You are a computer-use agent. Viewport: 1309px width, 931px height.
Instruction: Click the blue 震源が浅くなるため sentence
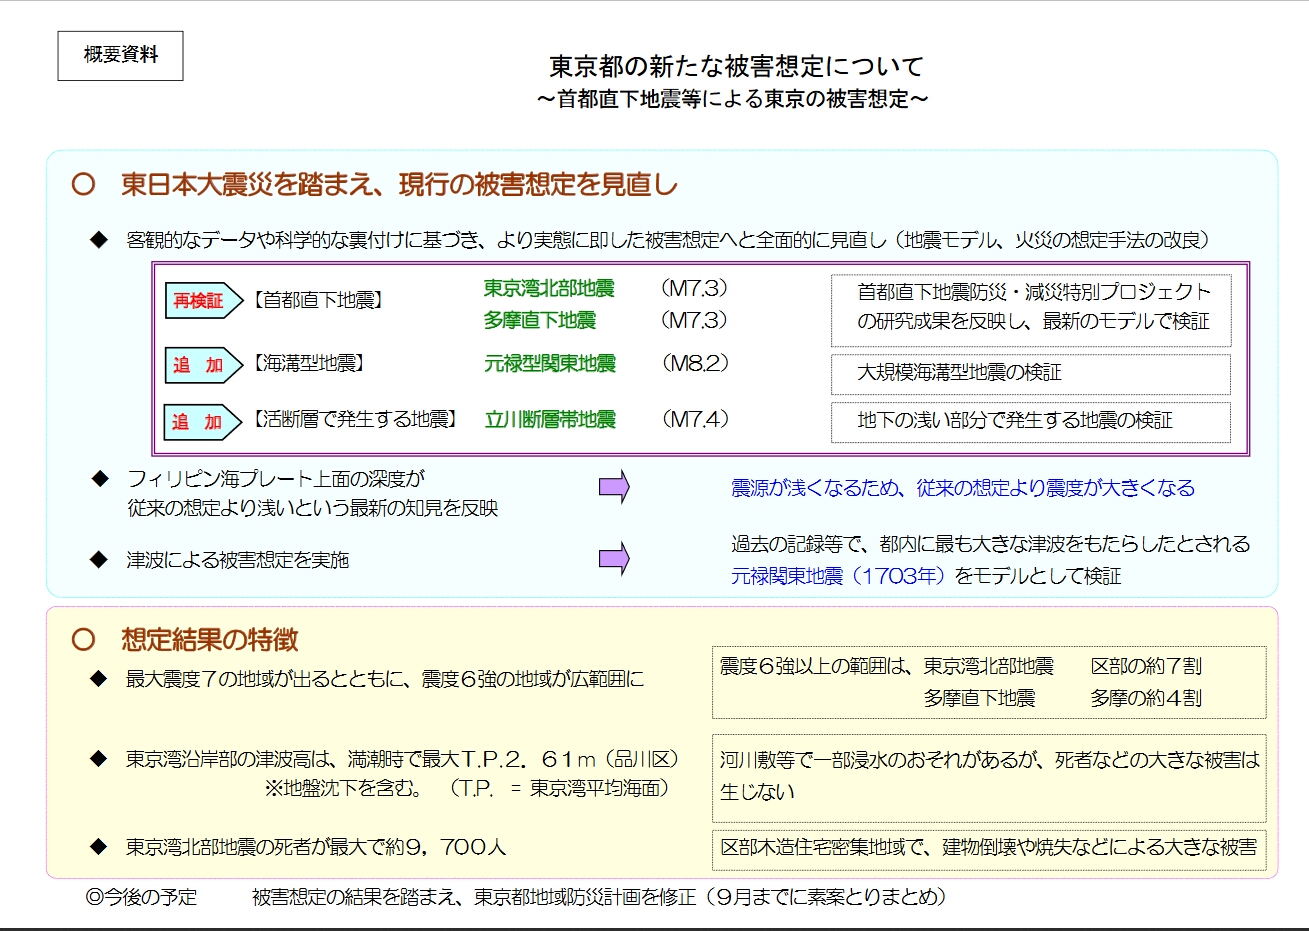962,488
